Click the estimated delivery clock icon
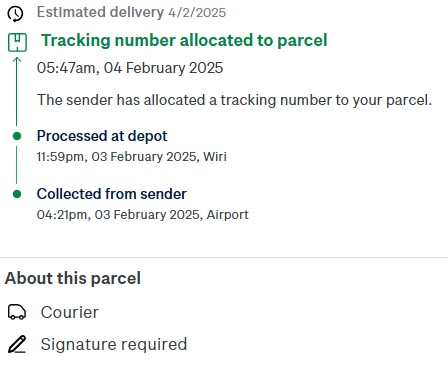 15,14
